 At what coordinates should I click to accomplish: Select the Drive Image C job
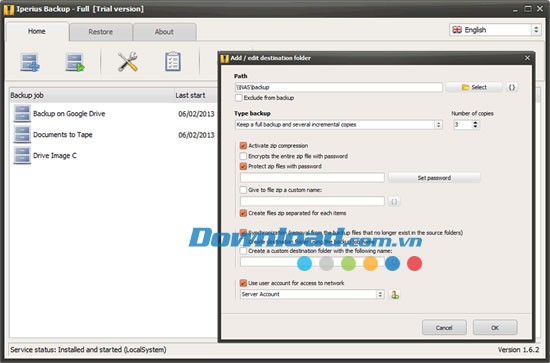55,156
